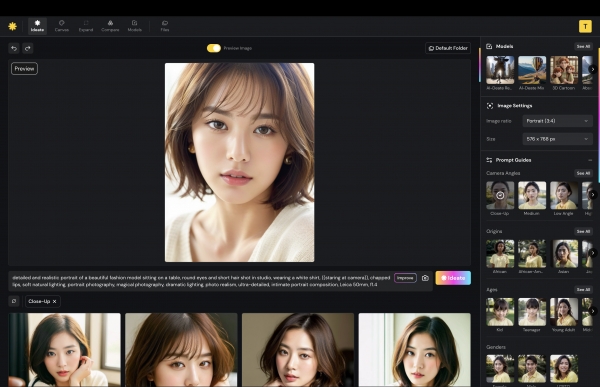Select the Asian origin thumbnail
This screenshot has height=387, width=600.
(564, 253)
